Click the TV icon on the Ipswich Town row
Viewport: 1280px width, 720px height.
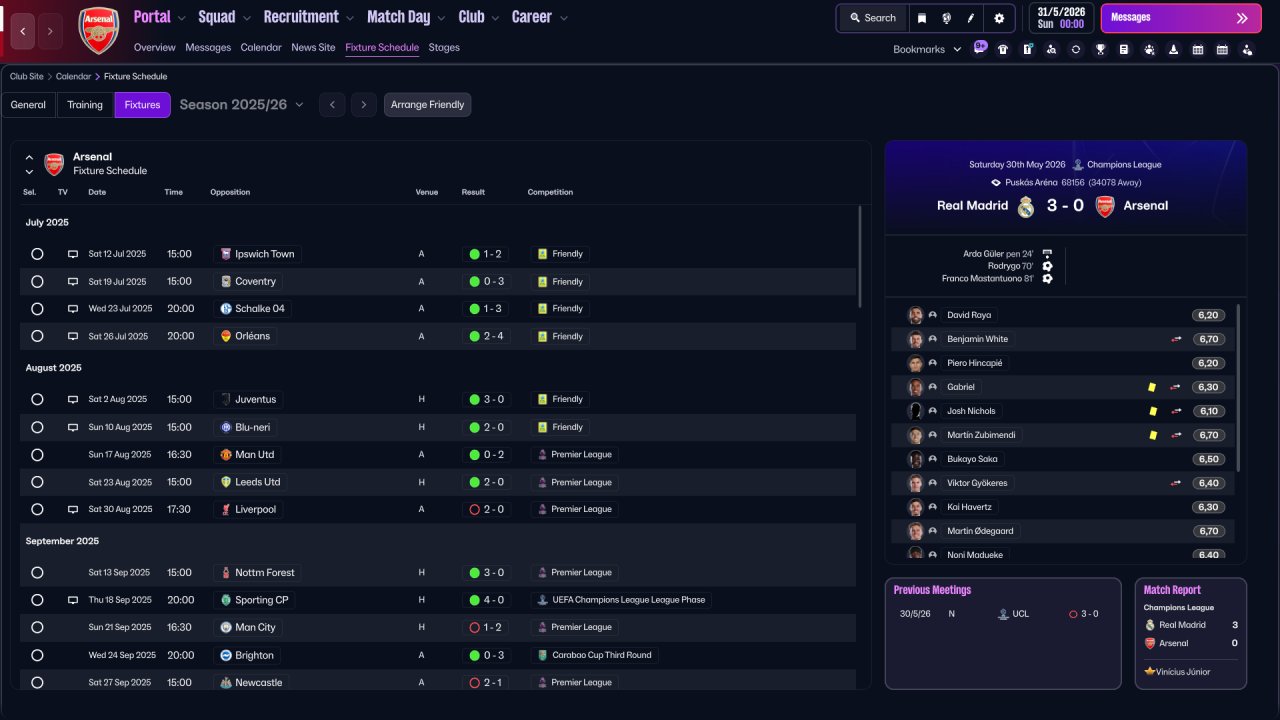73,254
